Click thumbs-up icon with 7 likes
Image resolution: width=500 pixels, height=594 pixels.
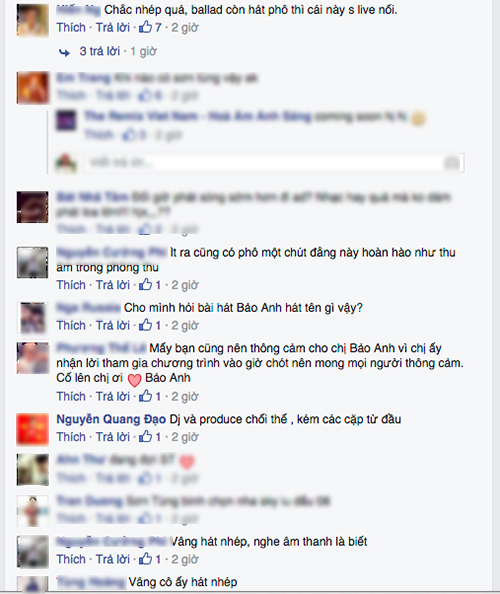[x=145, y=27]
